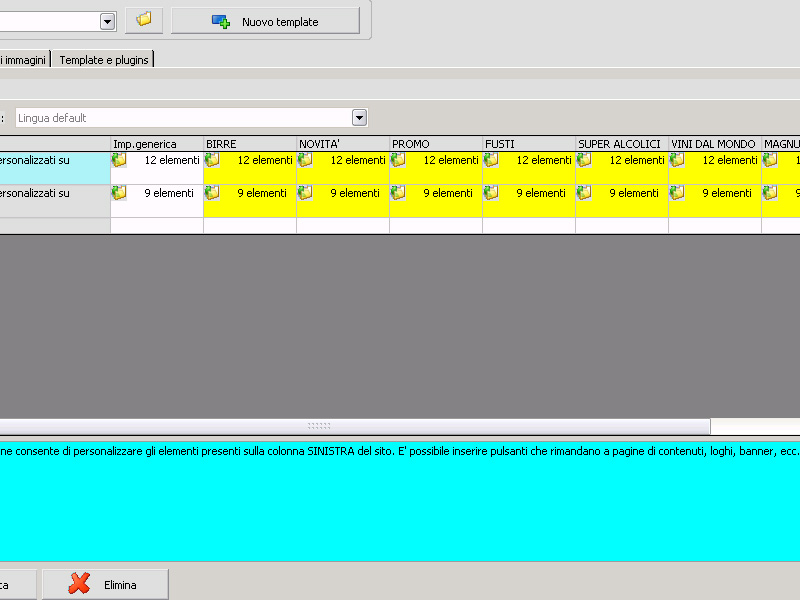Open folder icon in PROMO 12 elementi cell
Image resolution: width=800 pixels, height=600 pixels.
tap(398, 160)
